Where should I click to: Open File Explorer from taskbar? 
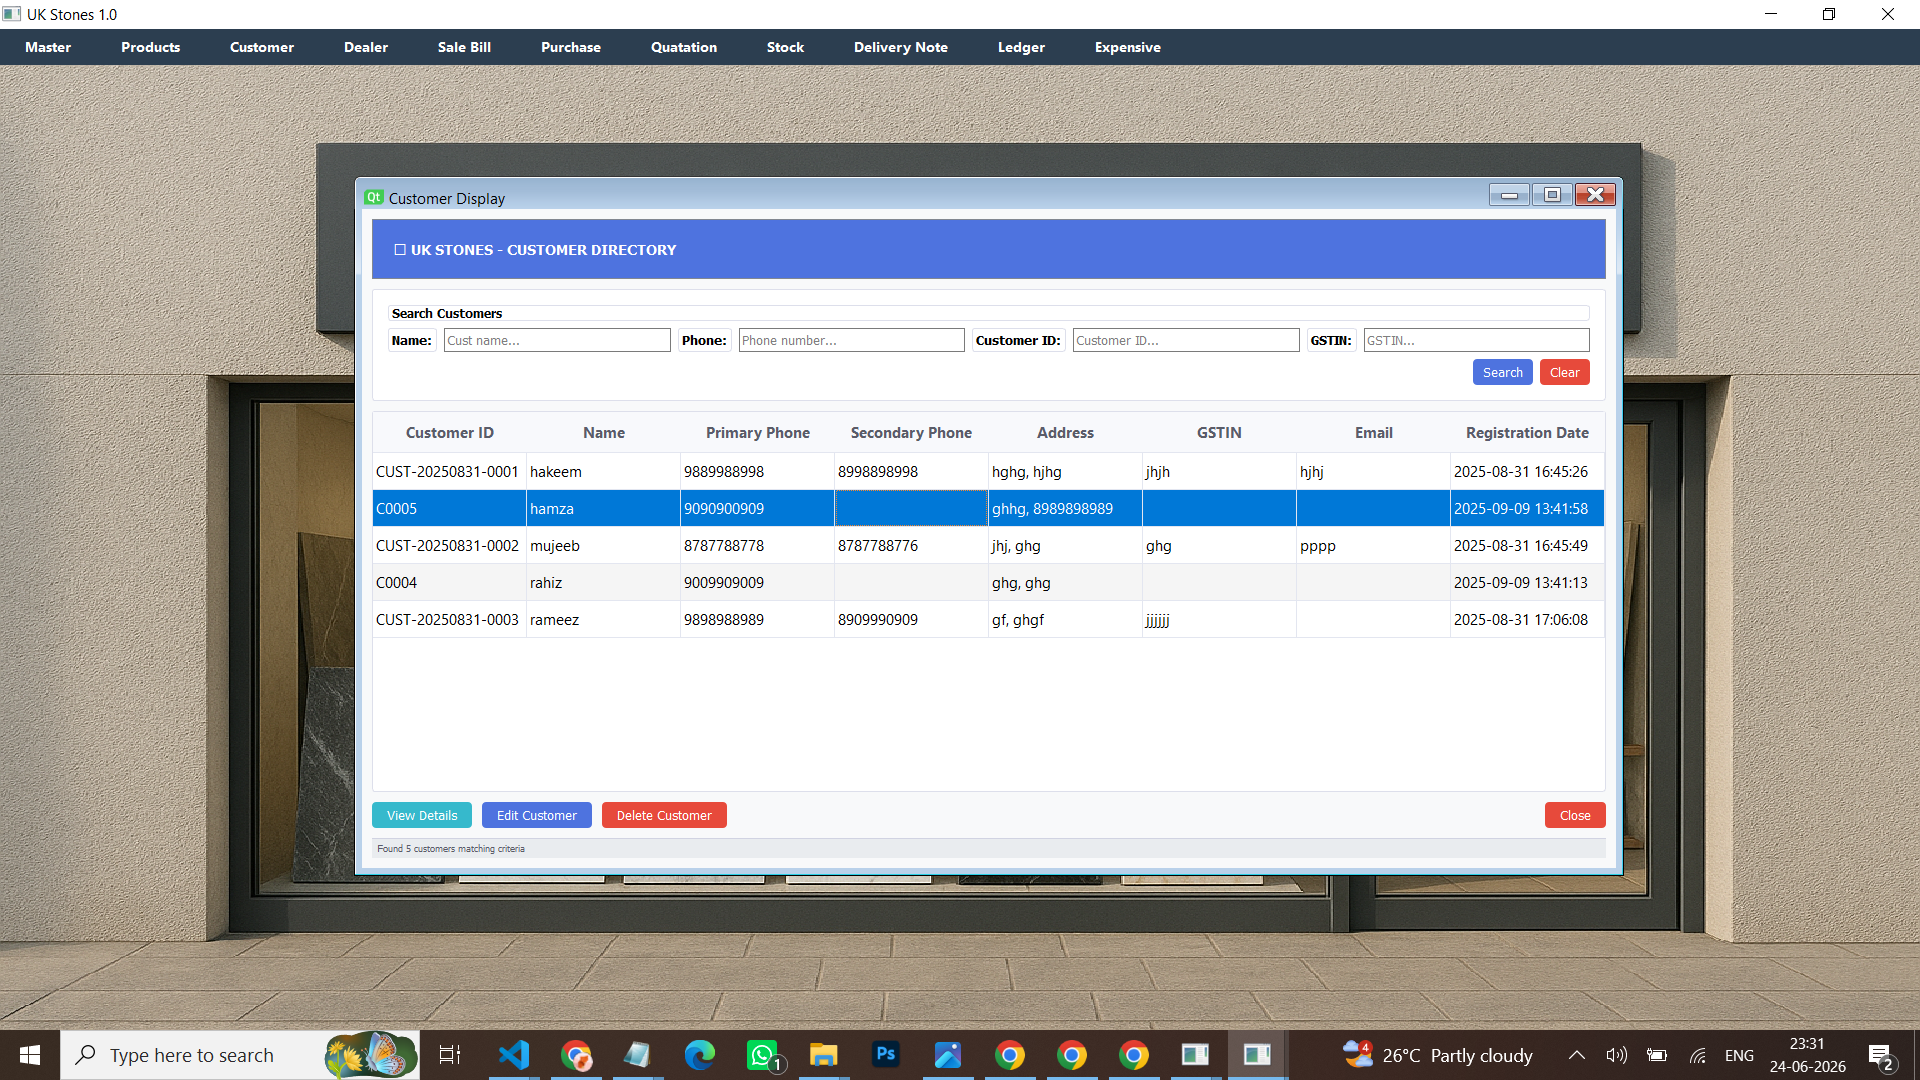tap(824, 1055)
